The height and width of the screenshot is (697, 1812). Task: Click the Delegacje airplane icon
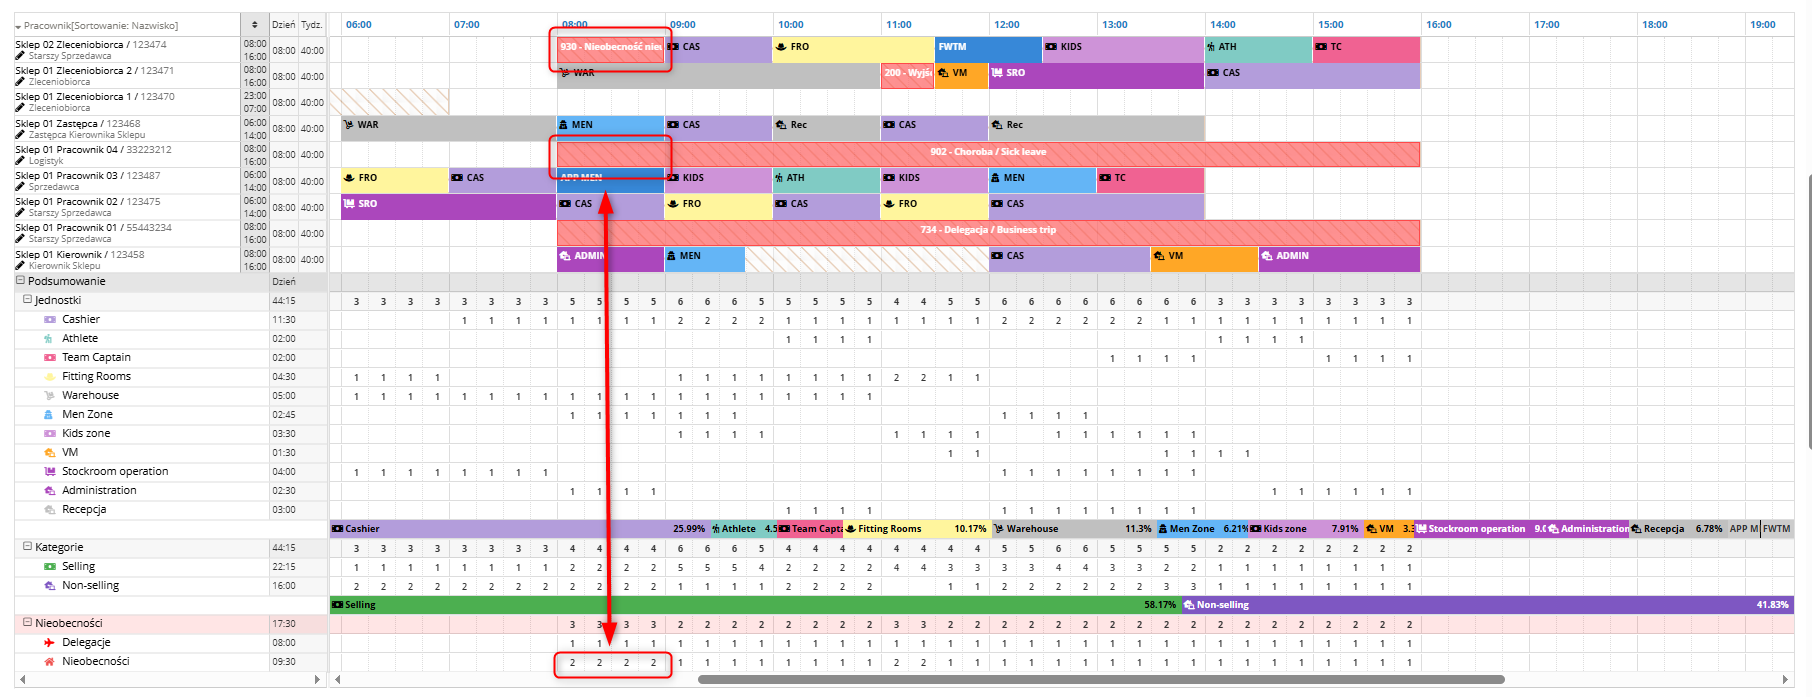tap(49, 643)
